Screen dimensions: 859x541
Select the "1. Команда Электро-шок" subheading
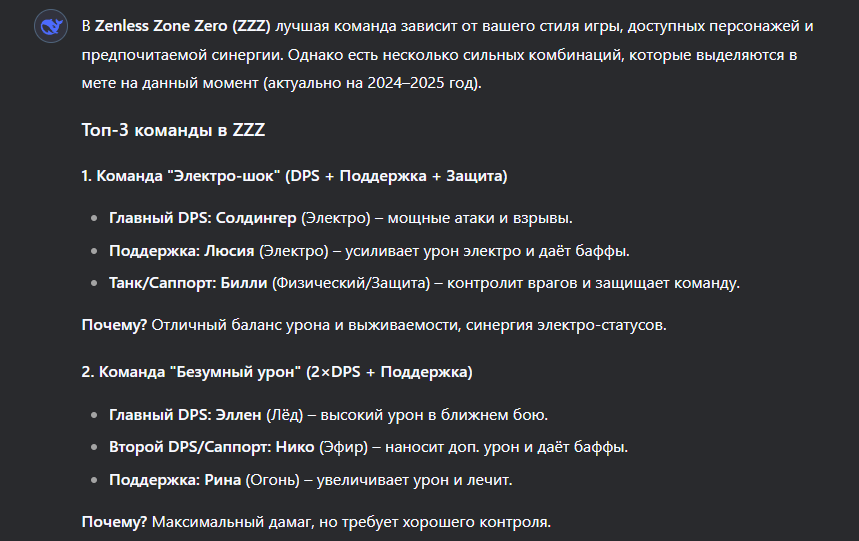point(294,176)
